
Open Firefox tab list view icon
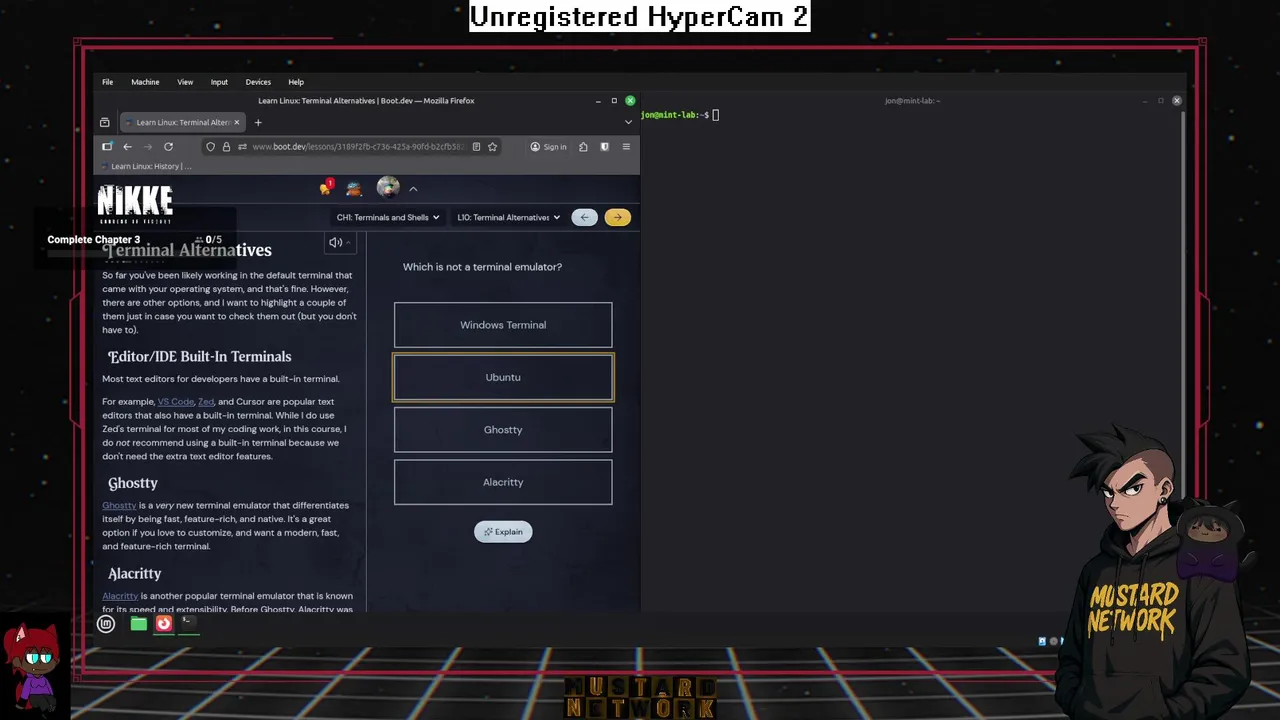pyautogui.click(x=104, y=122)
